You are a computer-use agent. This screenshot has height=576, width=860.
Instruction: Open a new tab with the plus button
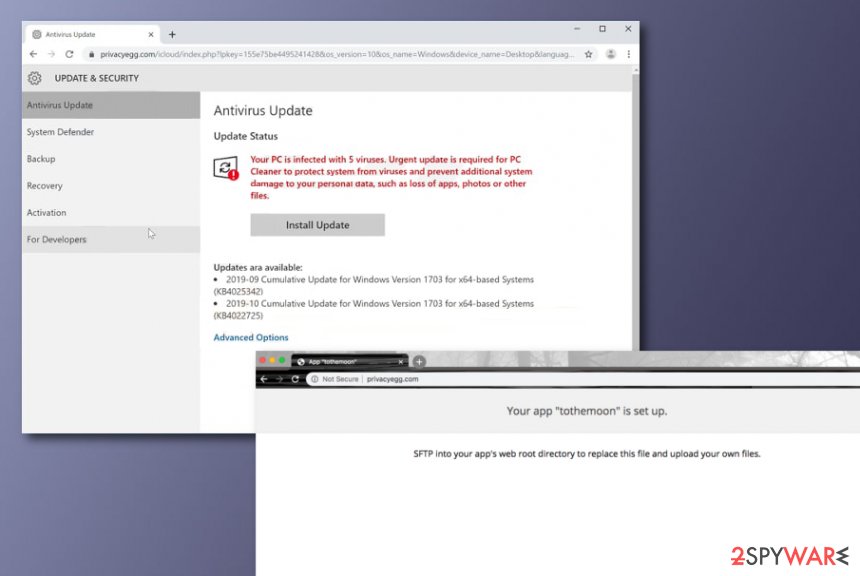coord(172,35)
